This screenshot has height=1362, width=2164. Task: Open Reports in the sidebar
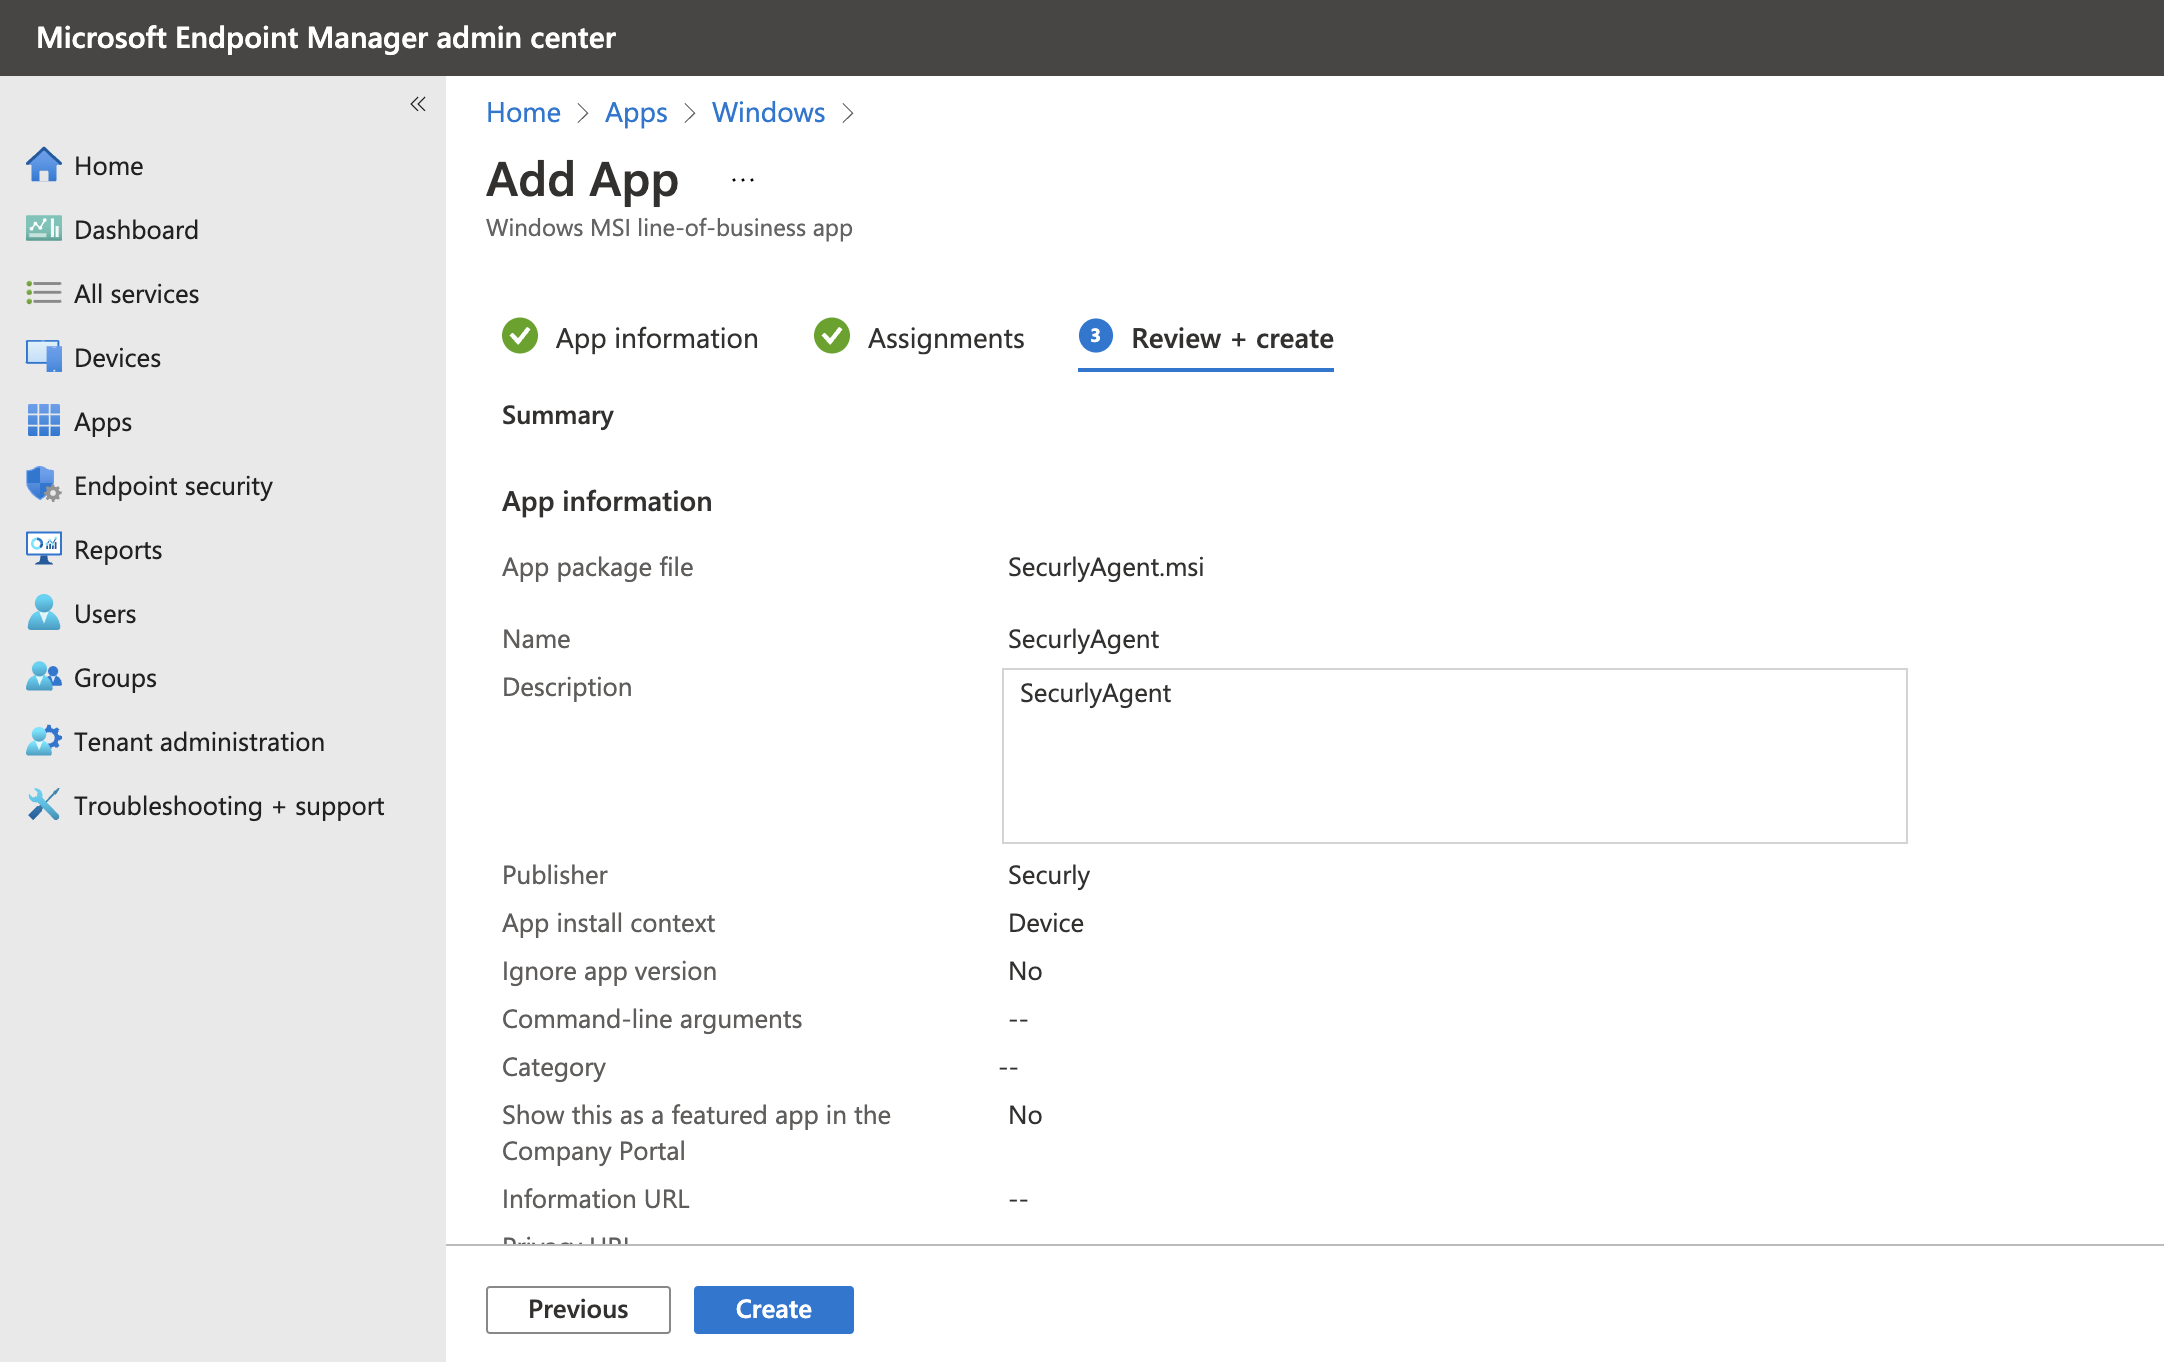click(118, 550)
